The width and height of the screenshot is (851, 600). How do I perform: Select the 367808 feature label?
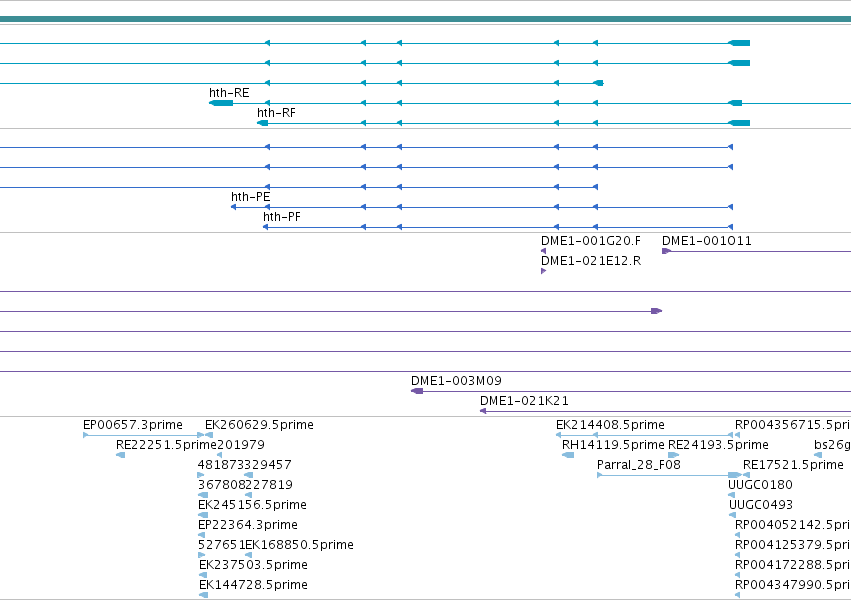pyautogui.click(x=221, y=485)
